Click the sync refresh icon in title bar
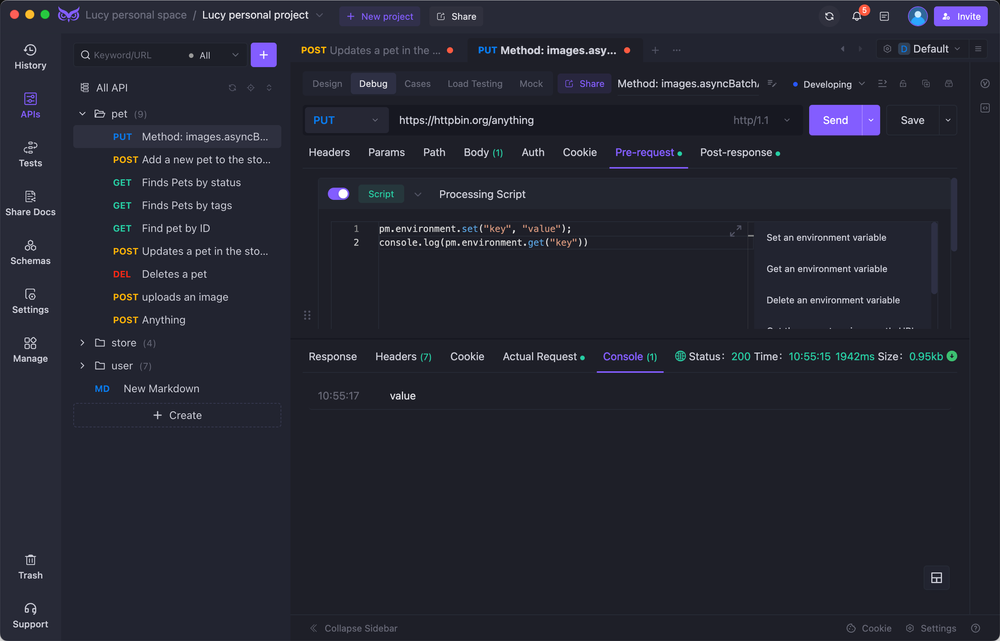Screen dimensions: 1000x641 pos(829,16)
